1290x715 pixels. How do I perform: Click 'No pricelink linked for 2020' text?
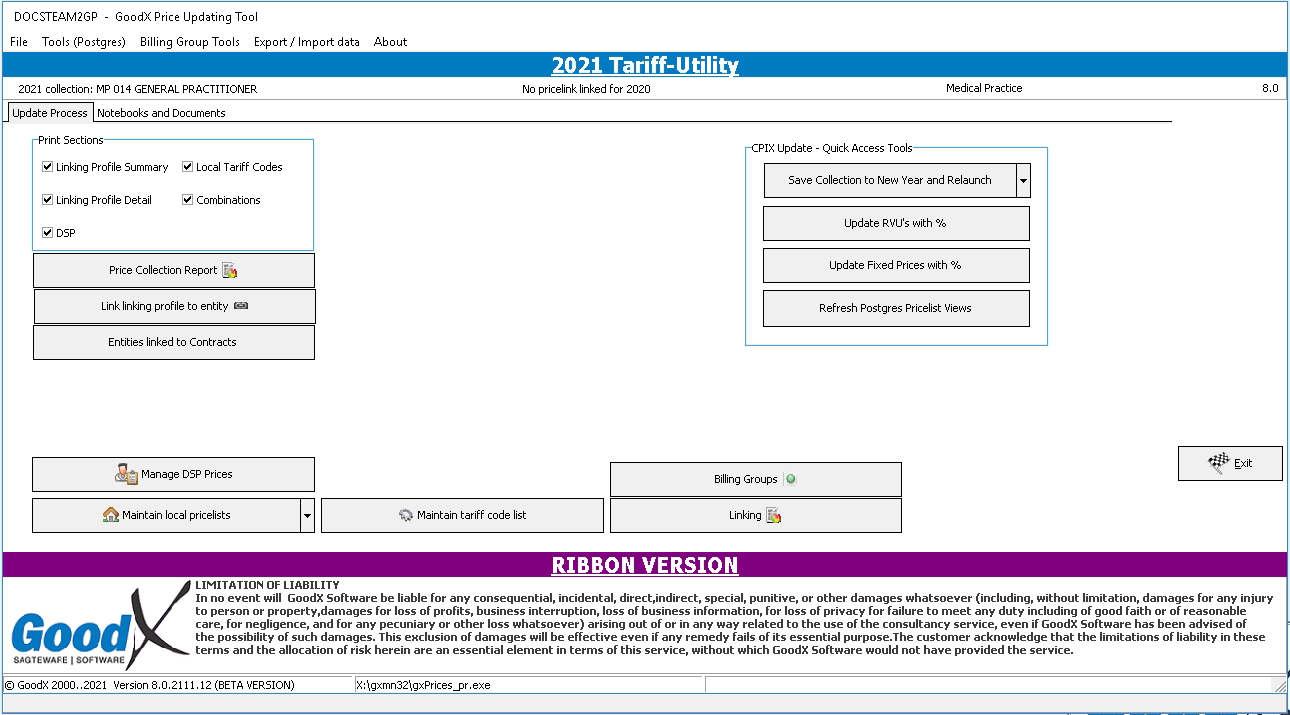click(586, 89)
